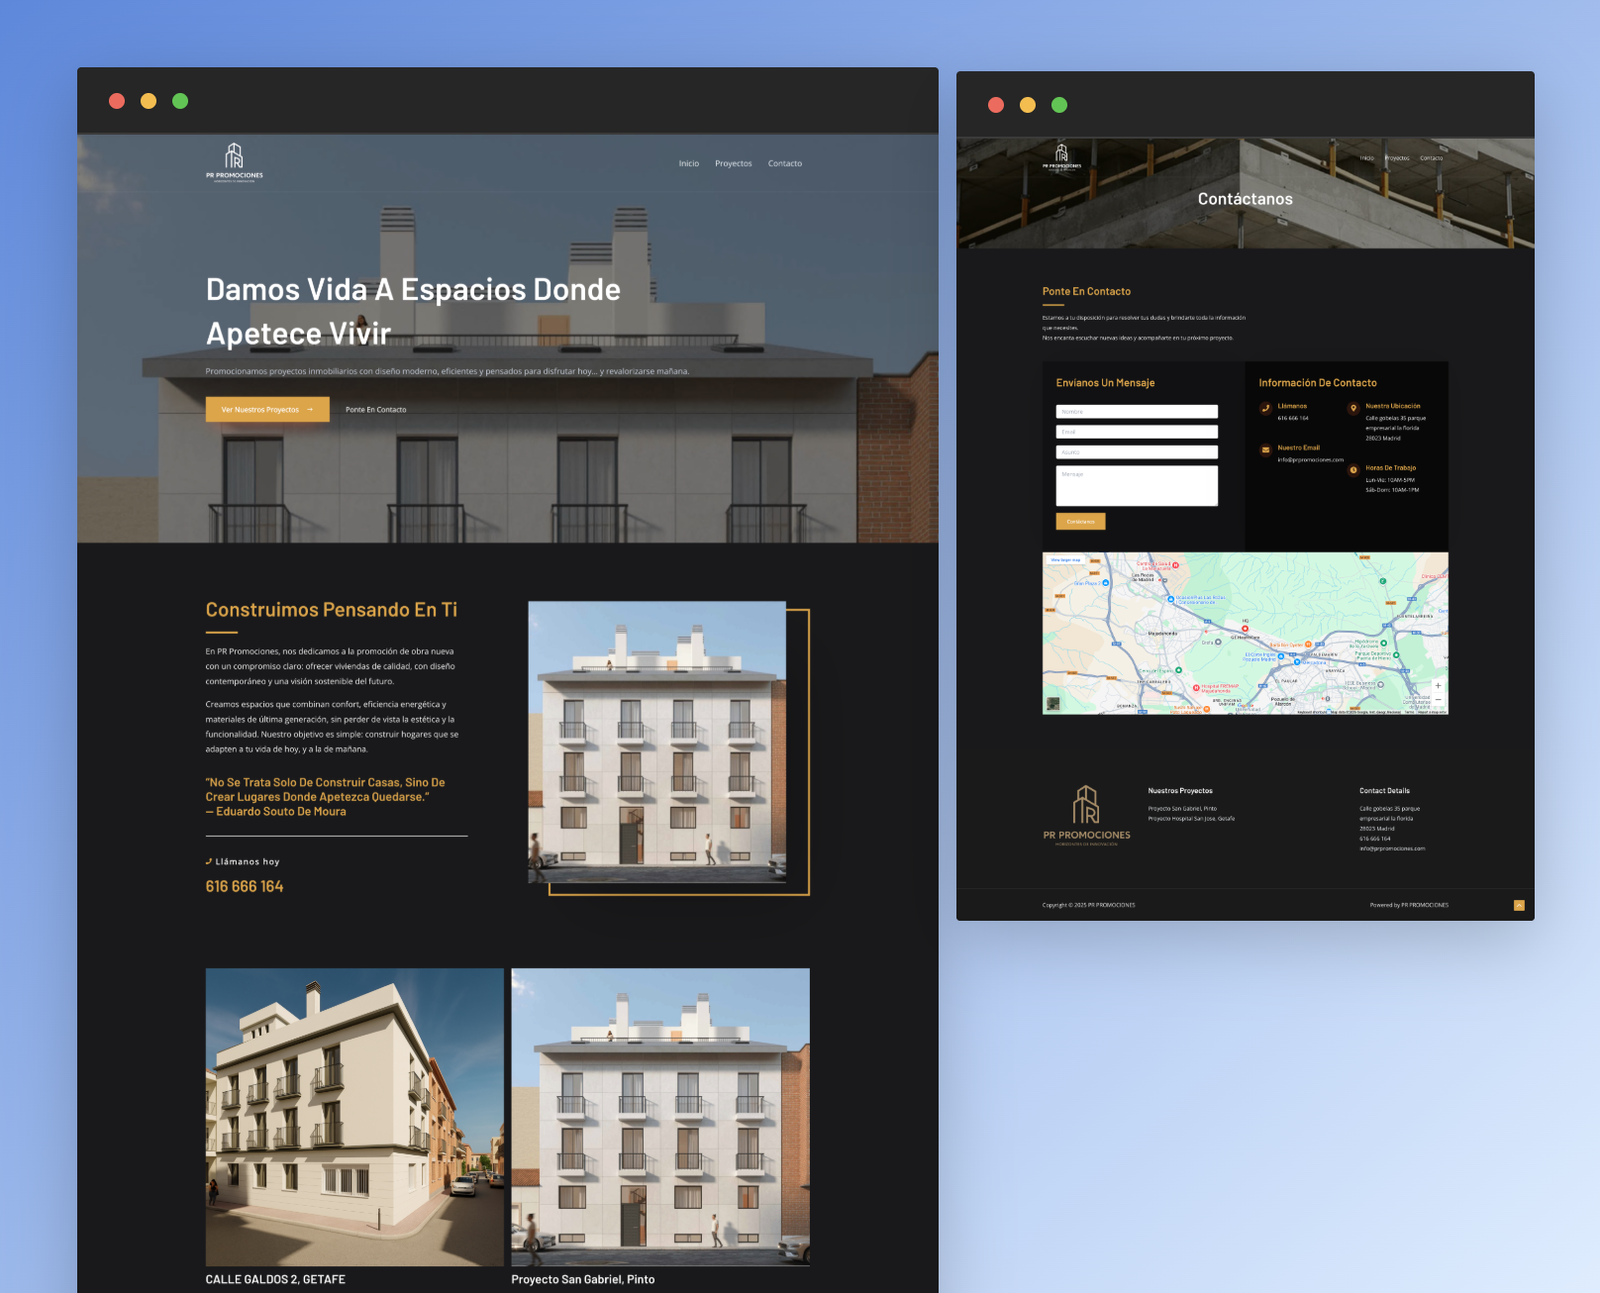Click the Ponte En Contacto hero link
This screenshot has height=1293, width=1600.
376,410
